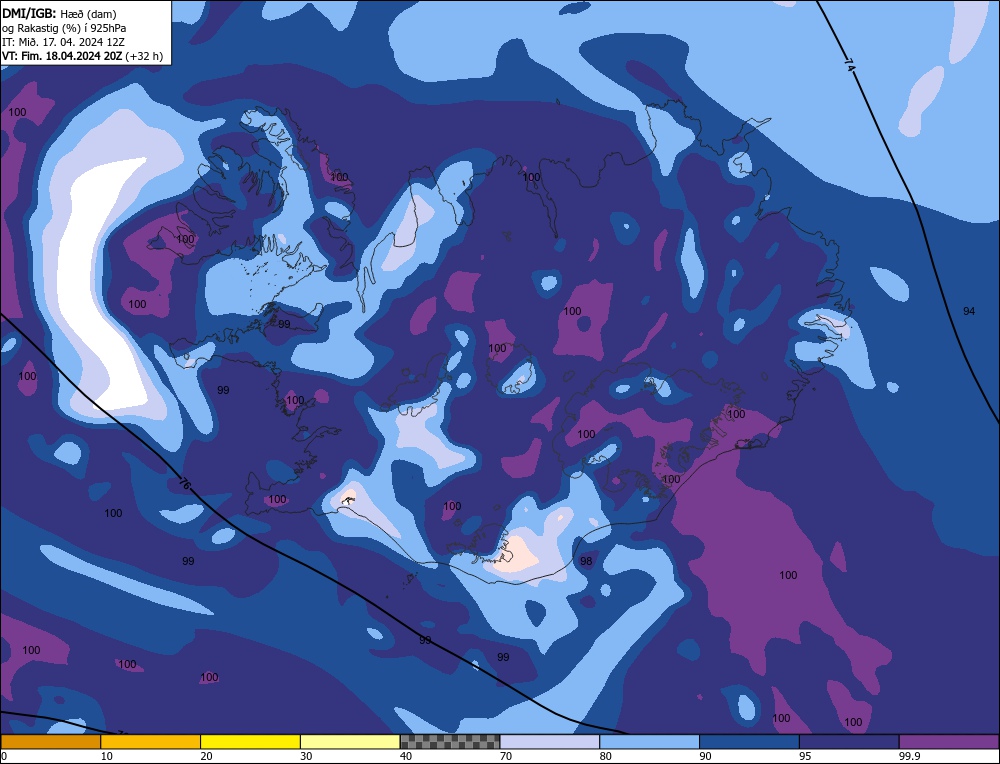1000x764 pixels.
Task: Click the 'VT: Fim. 18.04.2024 20Z' valid time
Action: 62,56
